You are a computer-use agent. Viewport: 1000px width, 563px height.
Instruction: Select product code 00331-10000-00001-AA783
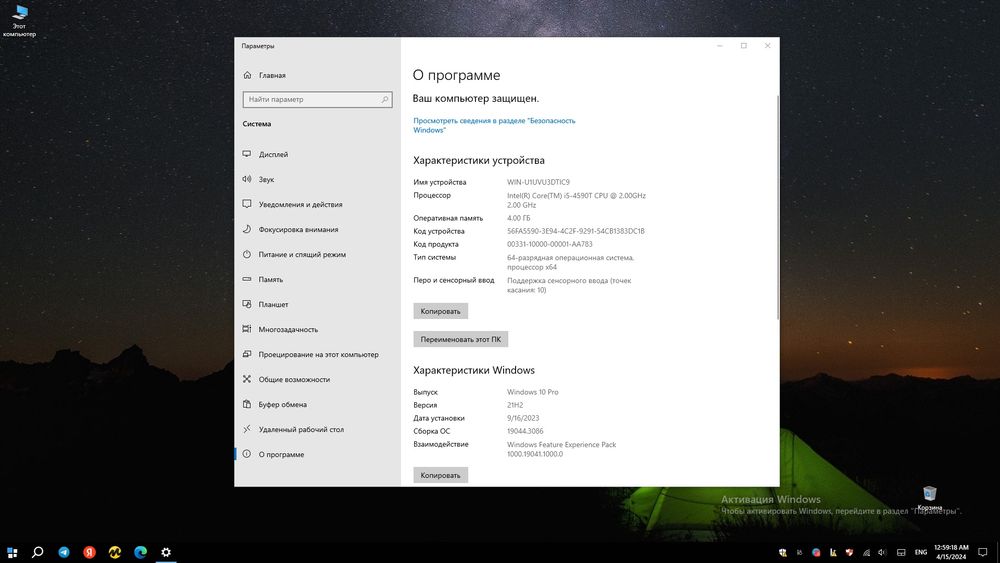coord(550,244)
